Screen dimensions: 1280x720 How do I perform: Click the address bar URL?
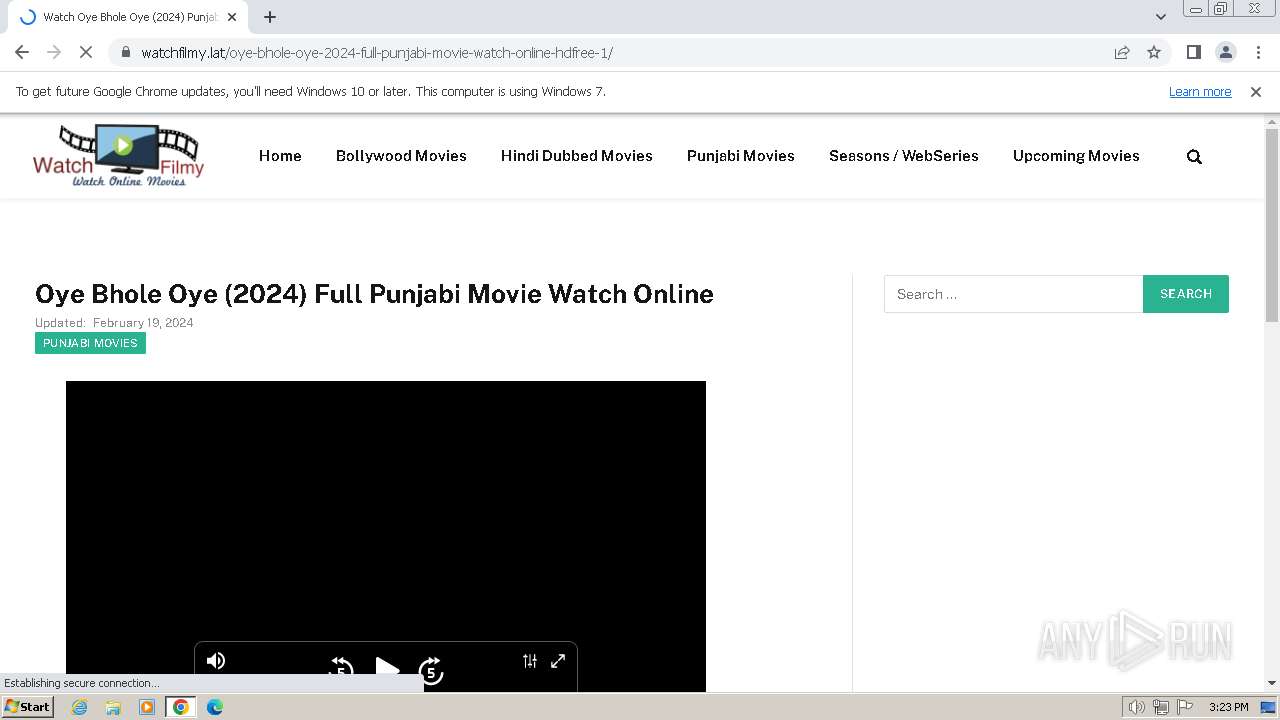coord(377,53)
